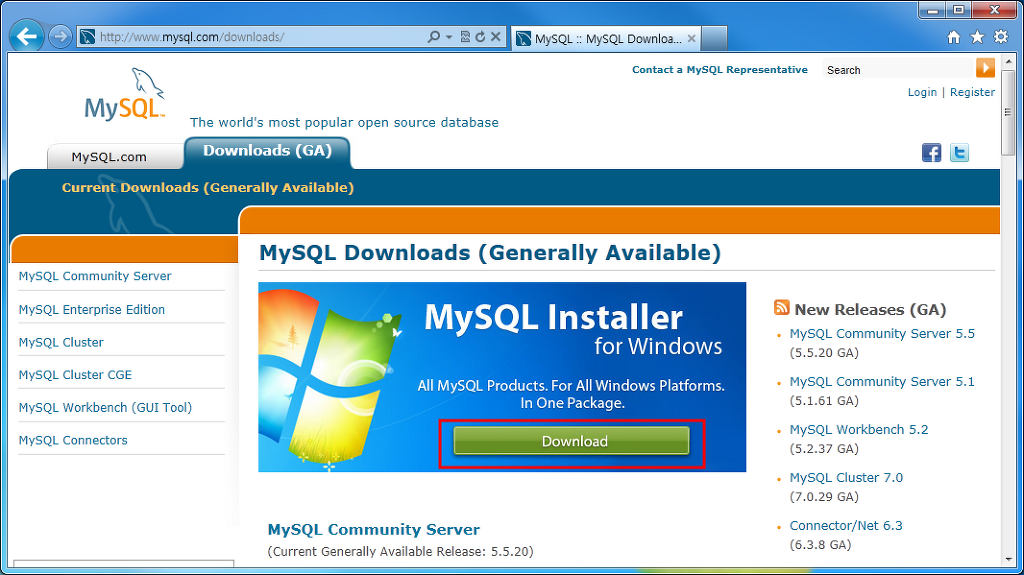Open the browser Home icon
Image resolution: width=1024 pixels, height=575 pixels.
(953, 37)
